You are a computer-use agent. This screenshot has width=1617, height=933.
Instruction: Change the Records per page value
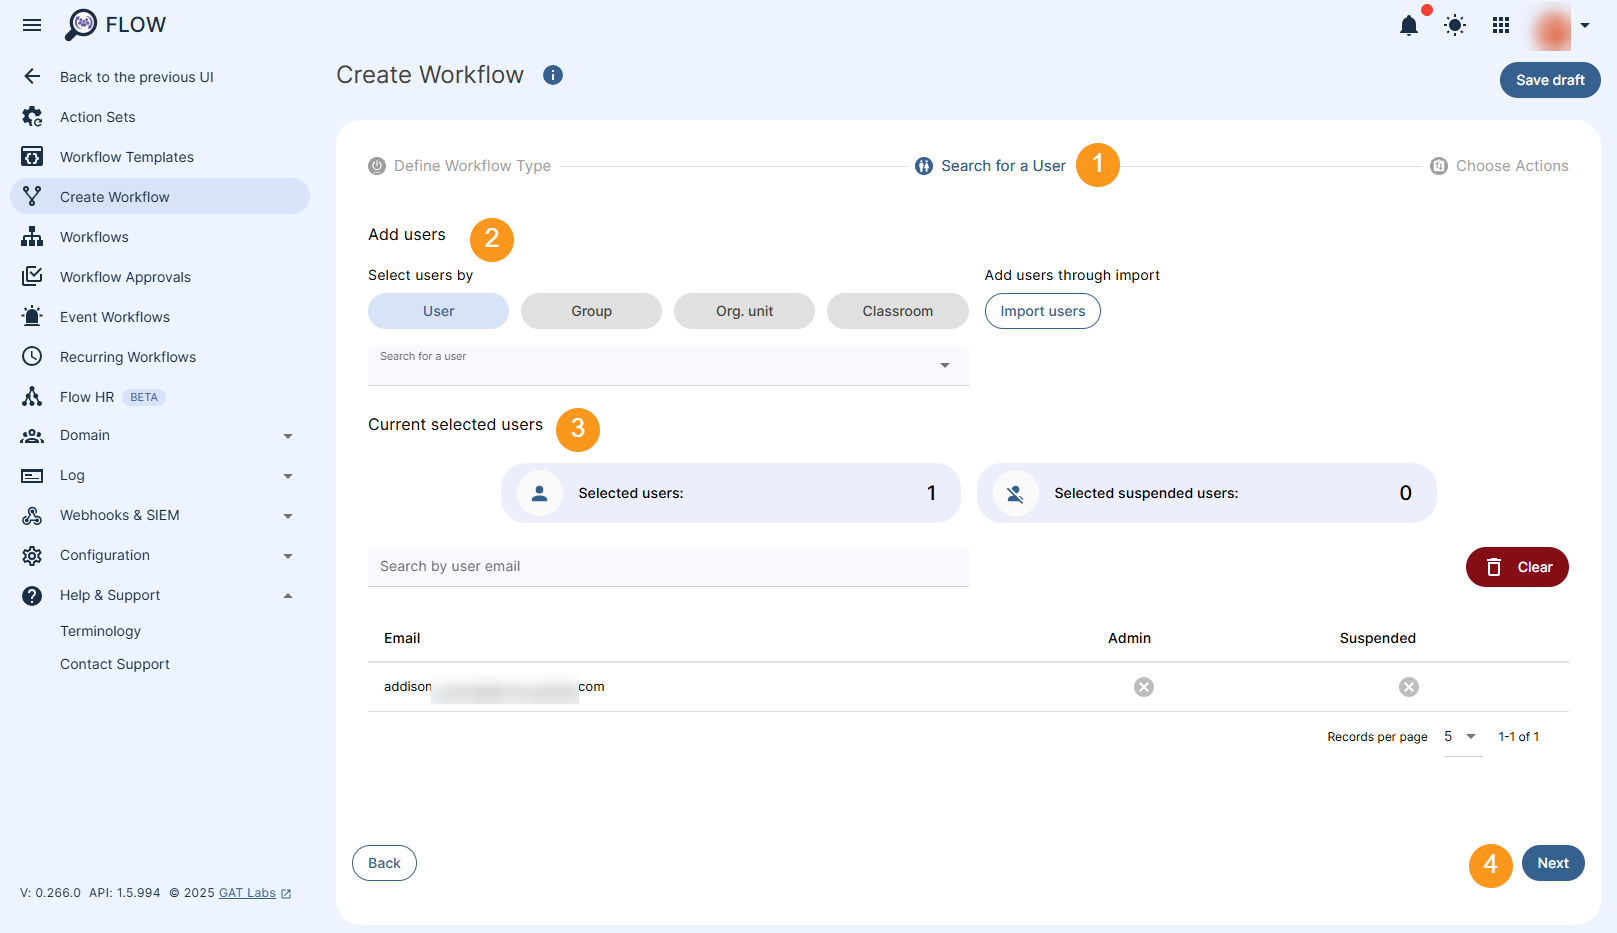1462,736
